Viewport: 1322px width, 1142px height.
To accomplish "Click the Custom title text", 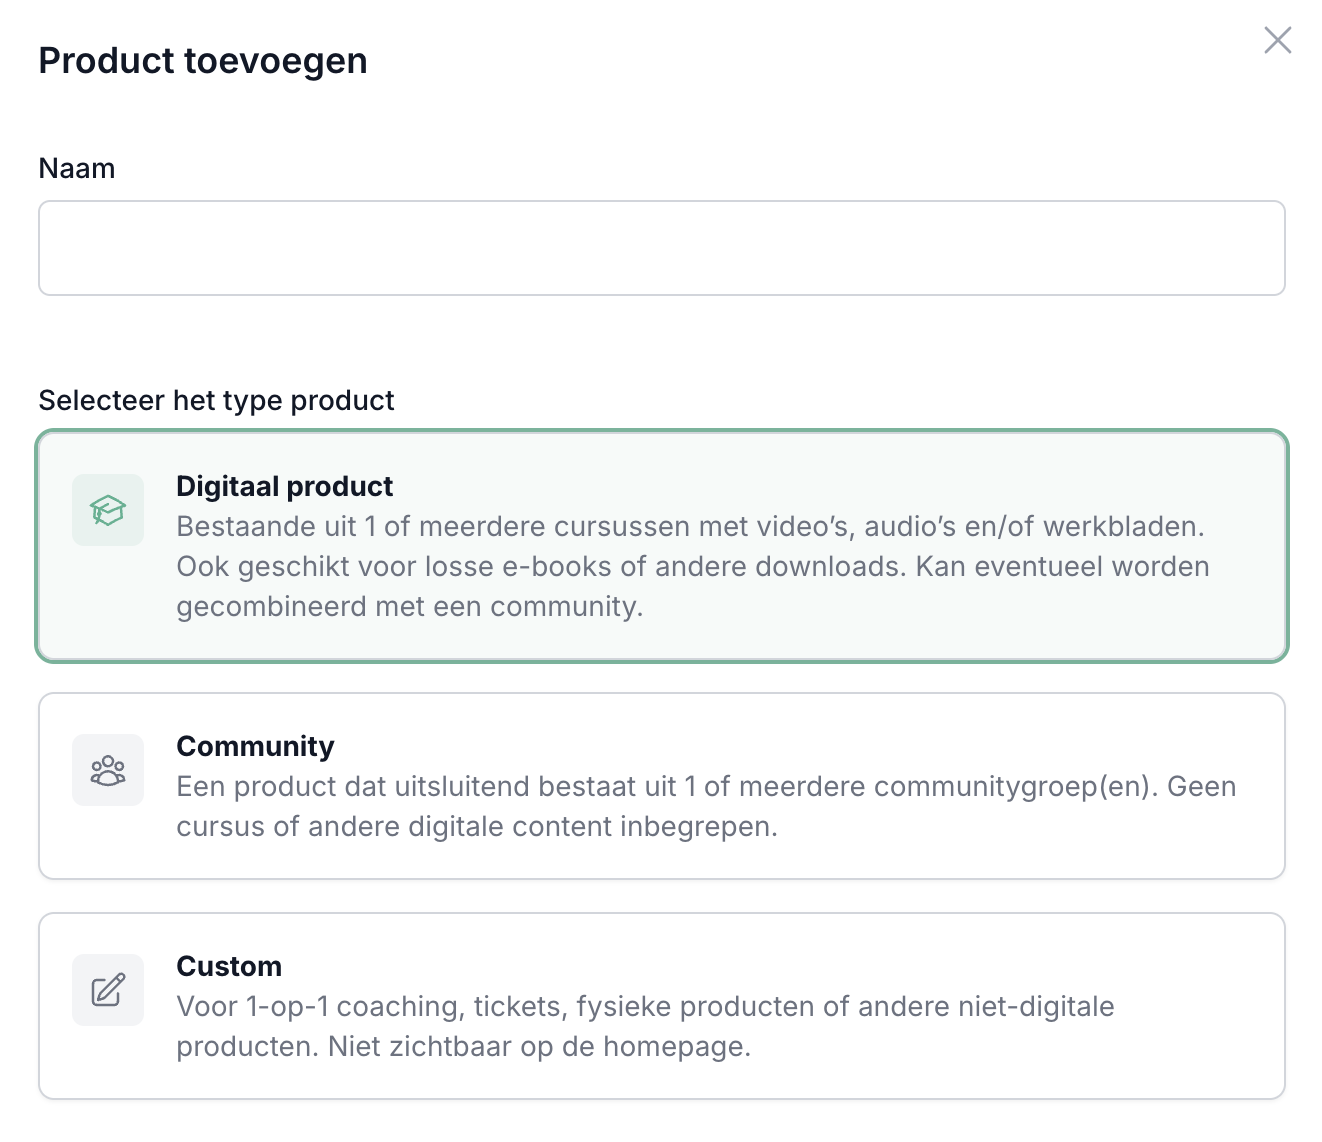I will [x=229, y=966].
